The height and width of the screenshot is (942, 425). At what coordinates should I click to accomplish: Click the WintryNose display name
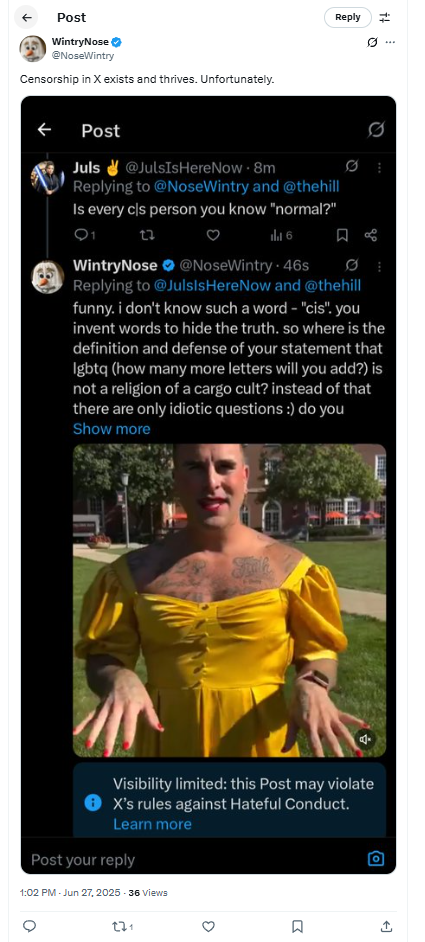click(81, 41)
